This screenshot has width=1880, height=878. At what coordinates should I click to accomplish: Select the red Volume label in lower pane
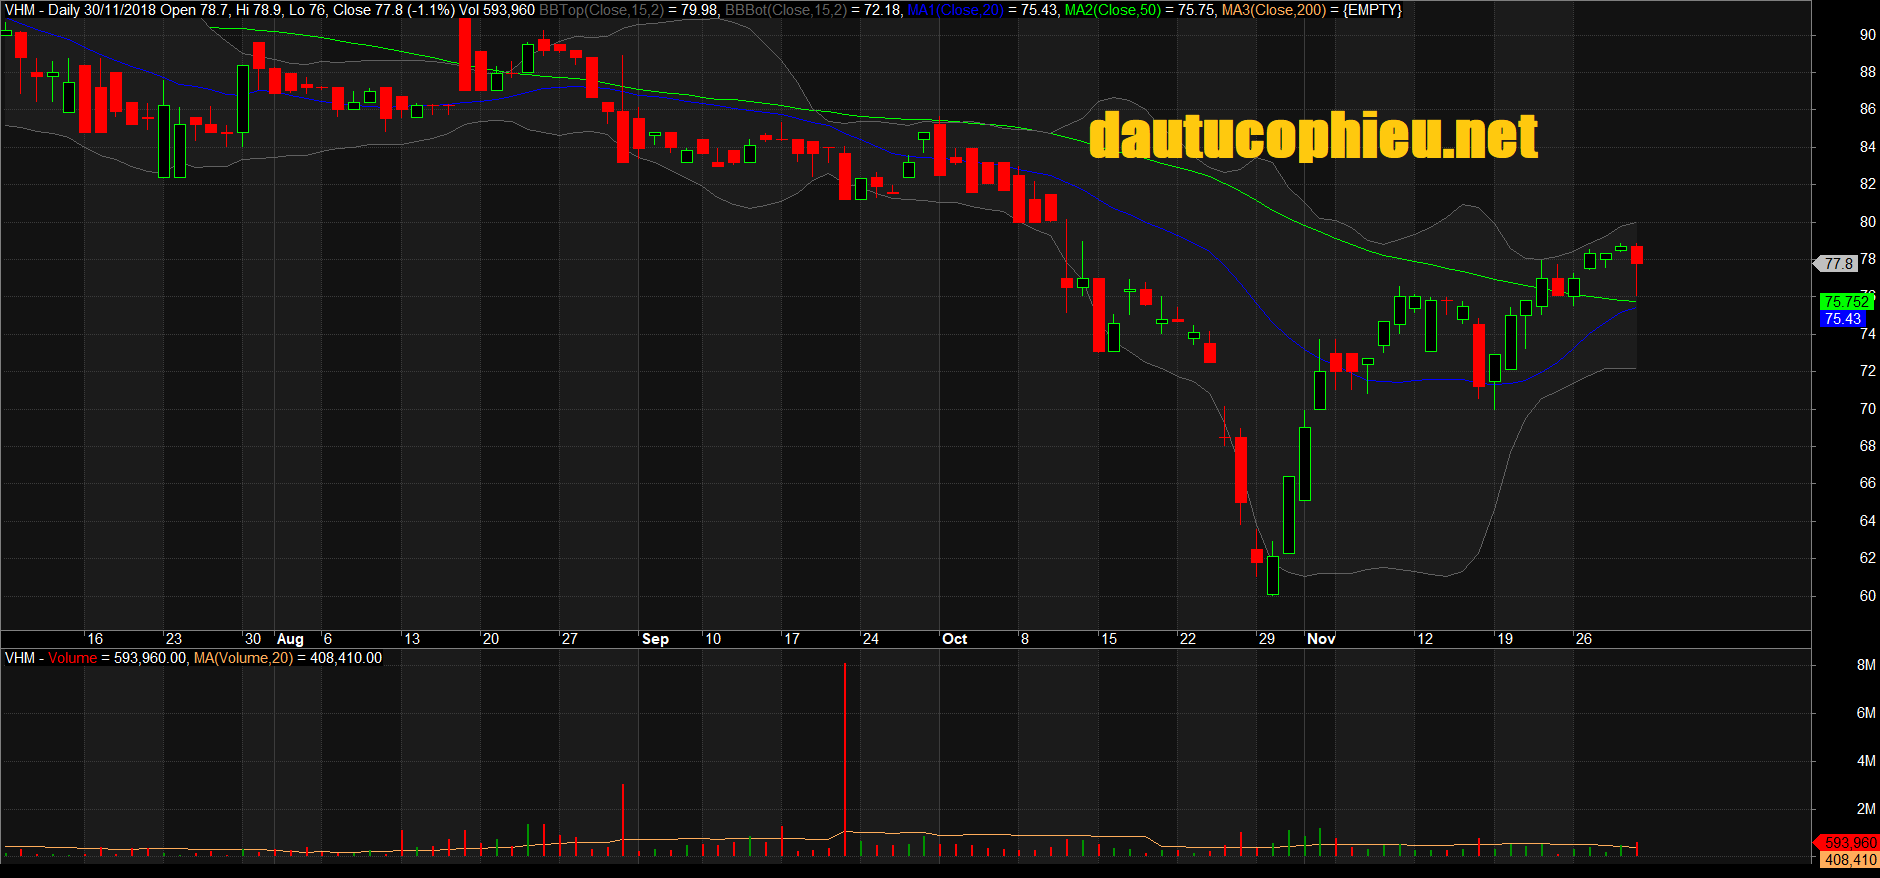pos(72,658)
